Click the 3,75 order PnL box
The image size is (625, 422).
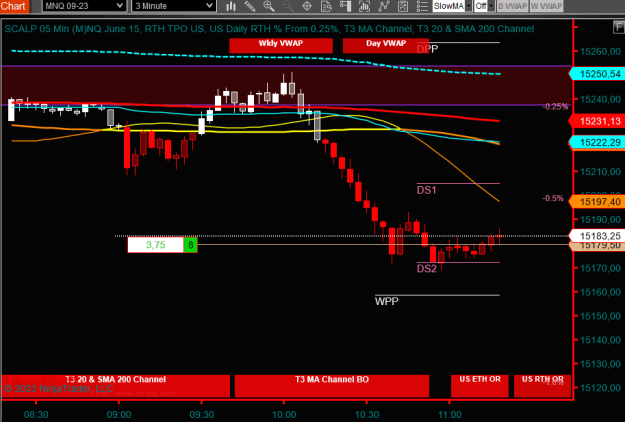[155, 245]
